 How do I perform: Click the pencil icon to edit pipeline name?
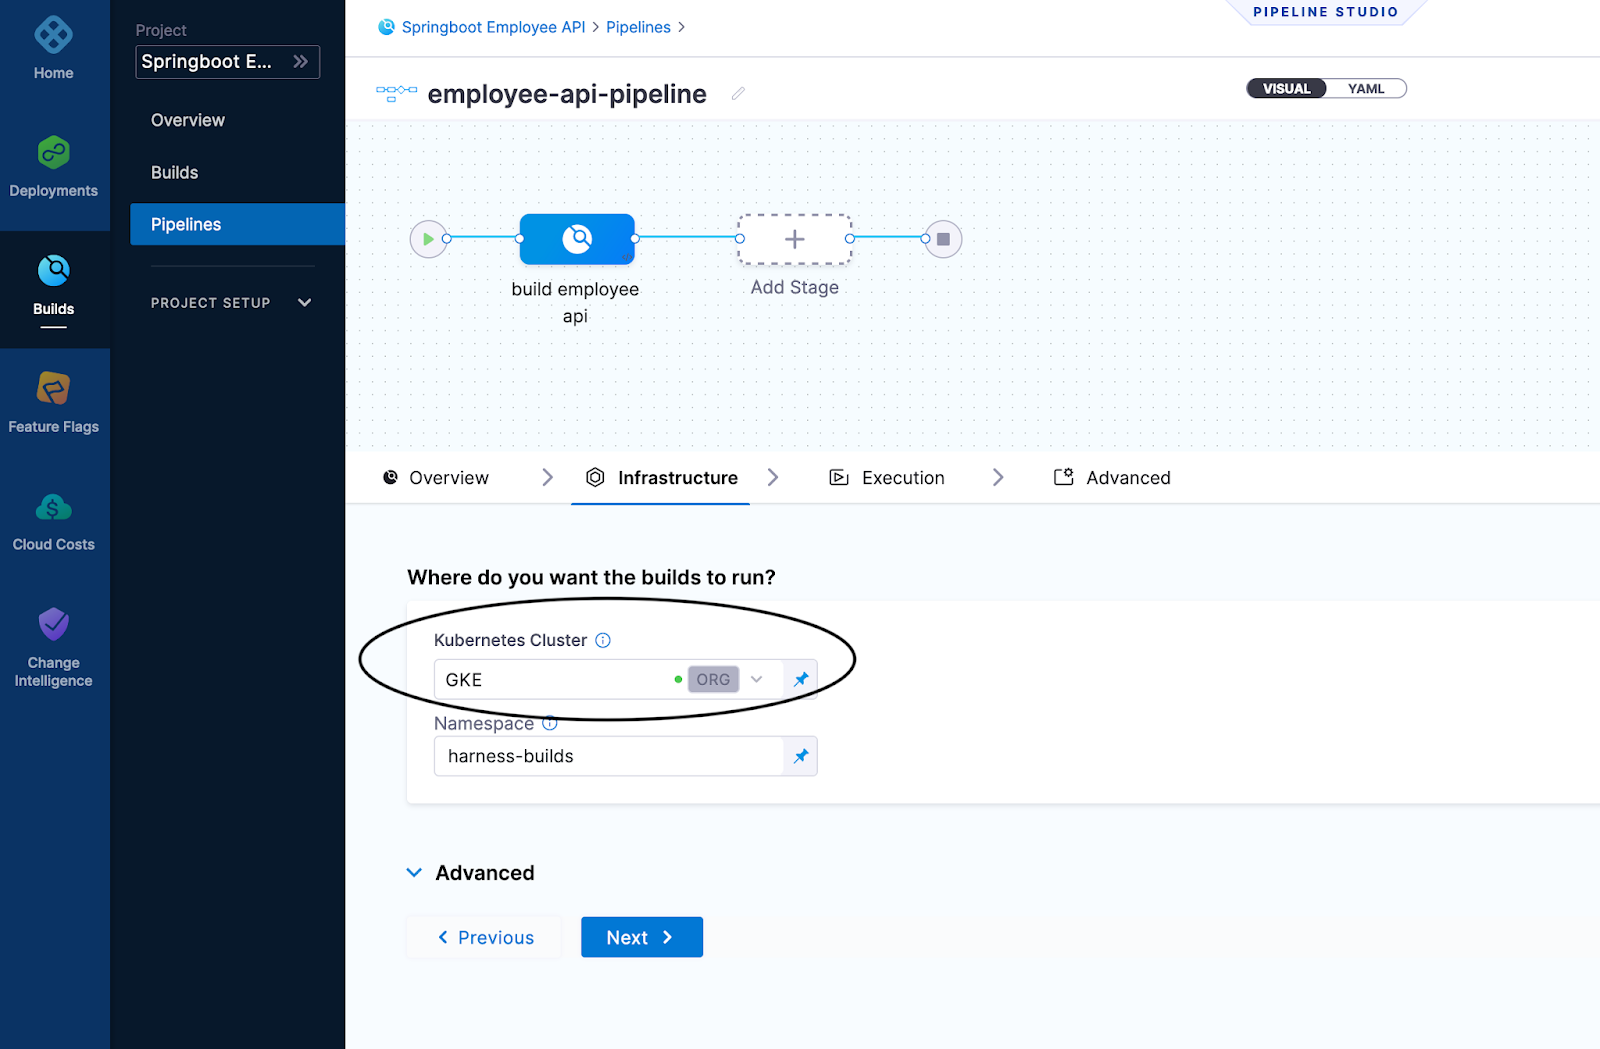(738, 93)
